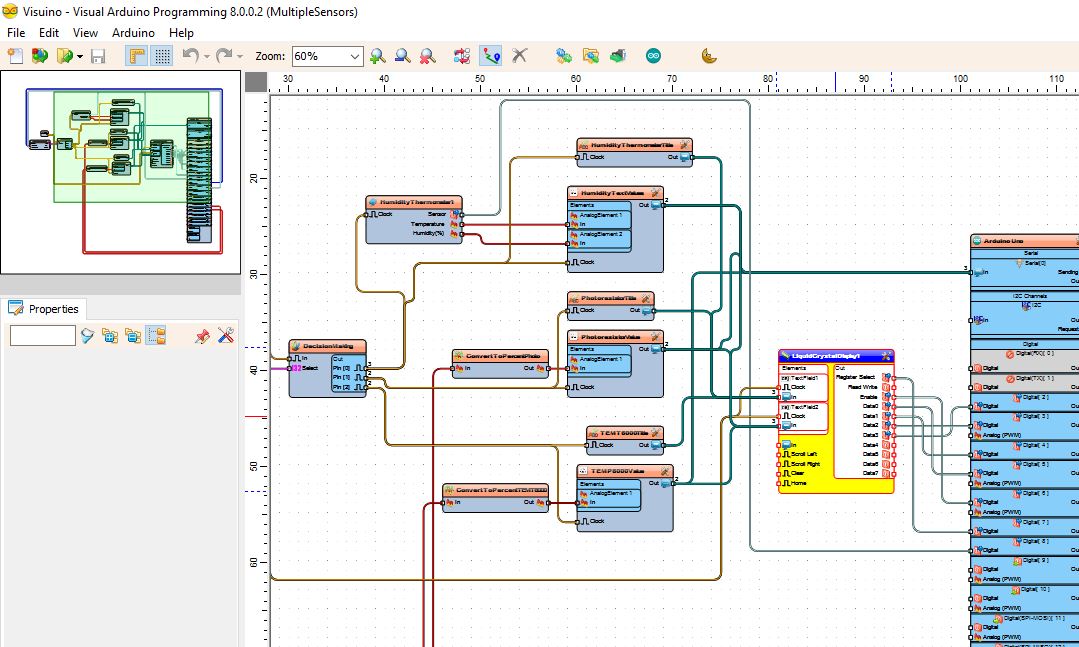Open the Arduino menu
1079x647 pixels.
pyautogui.click(x=133, y=33)
